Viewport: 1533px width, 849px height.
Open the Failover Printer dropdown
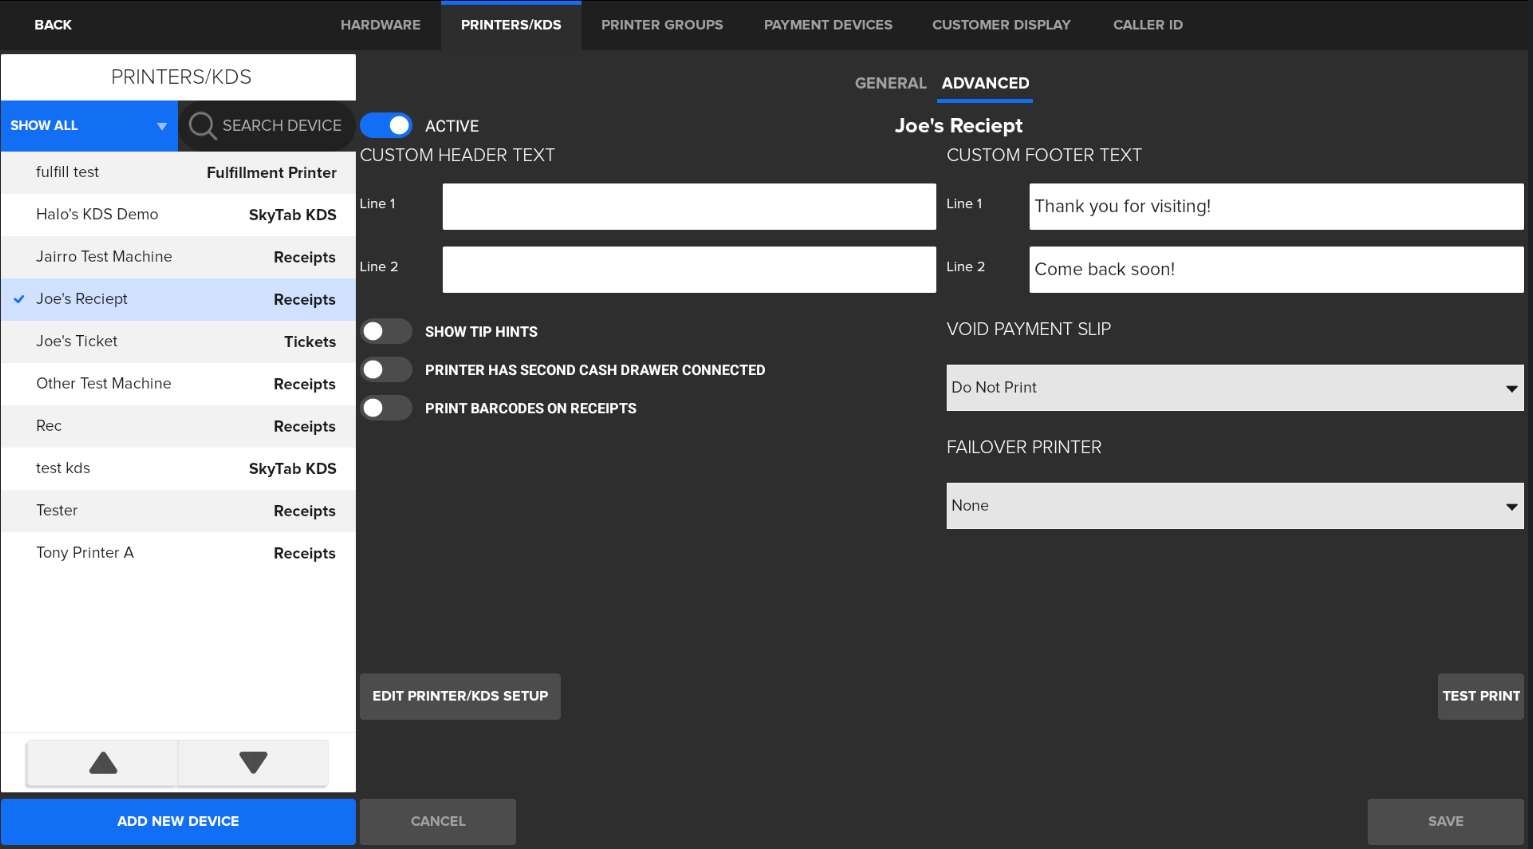click(1234, 506)
